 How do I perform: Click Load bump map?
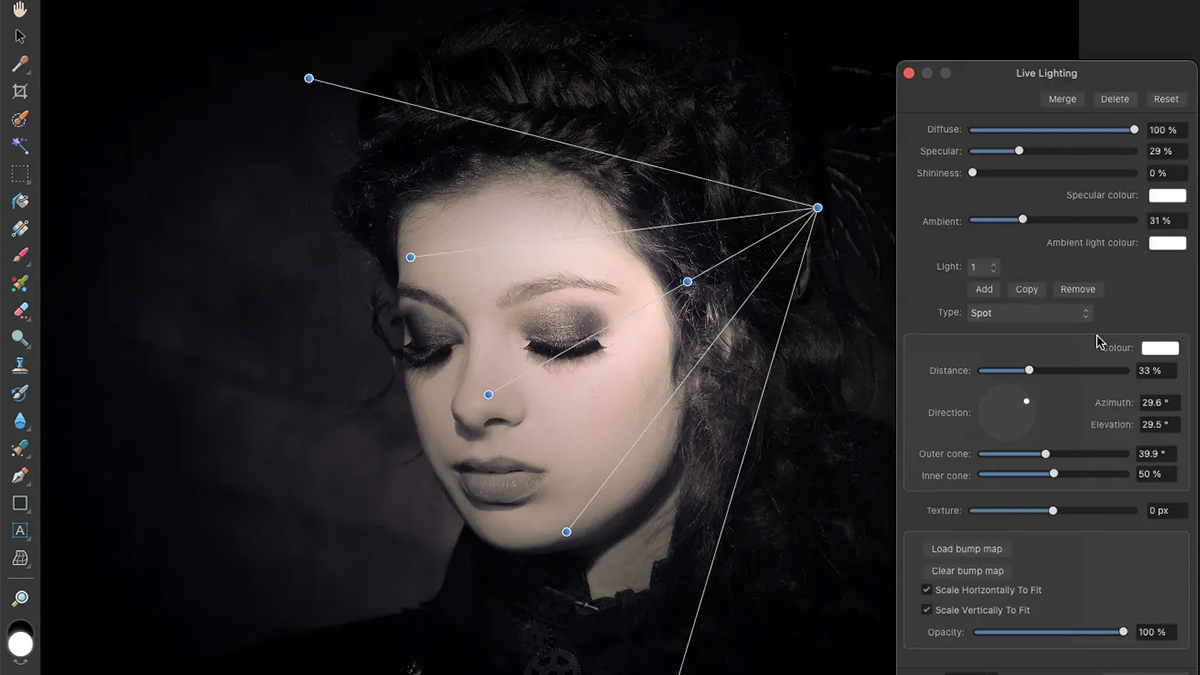point(966,548)
